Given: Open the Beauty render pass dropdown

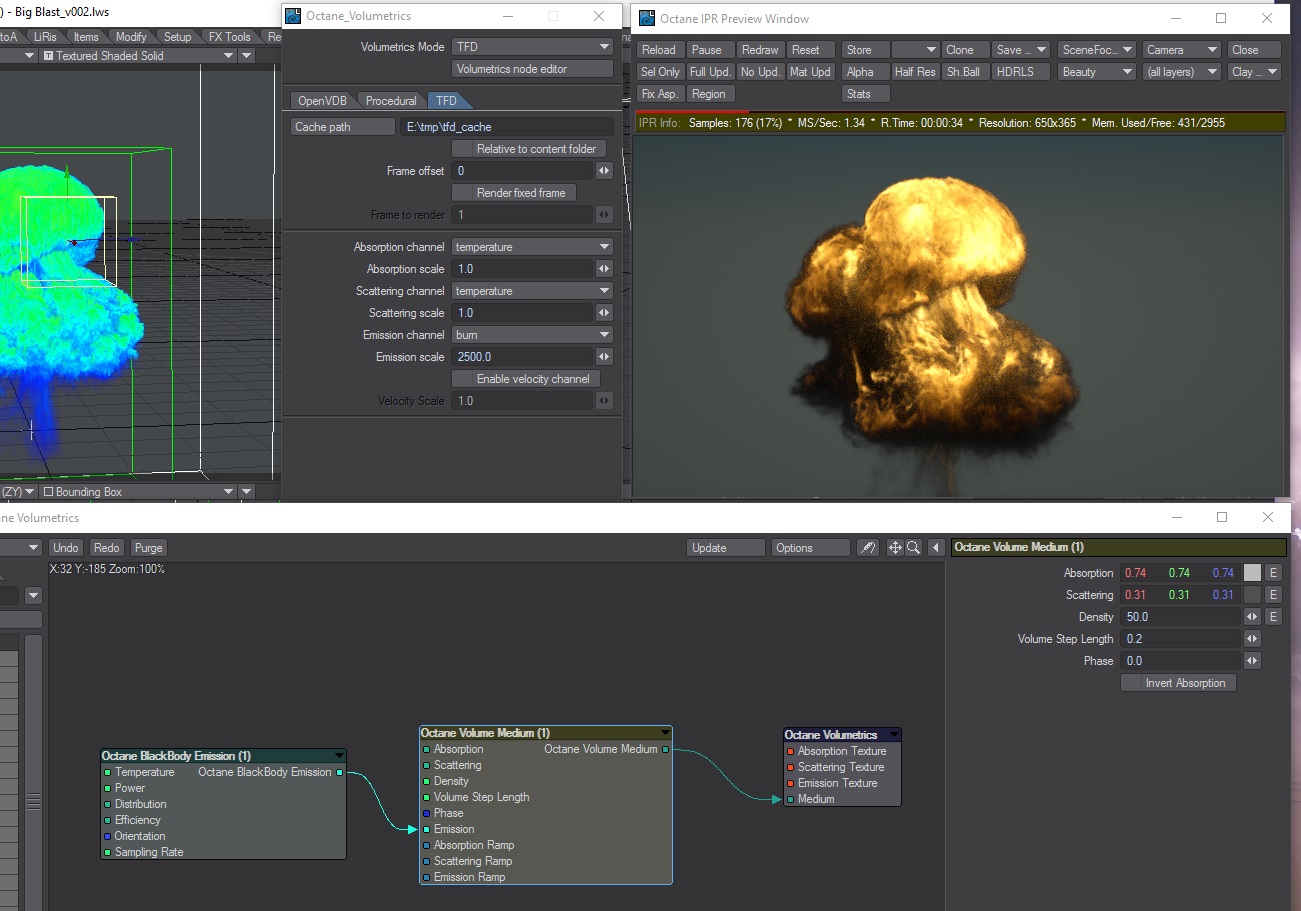Looking at the screenshot, I should pyautogui.click(x=1097, y=72).
